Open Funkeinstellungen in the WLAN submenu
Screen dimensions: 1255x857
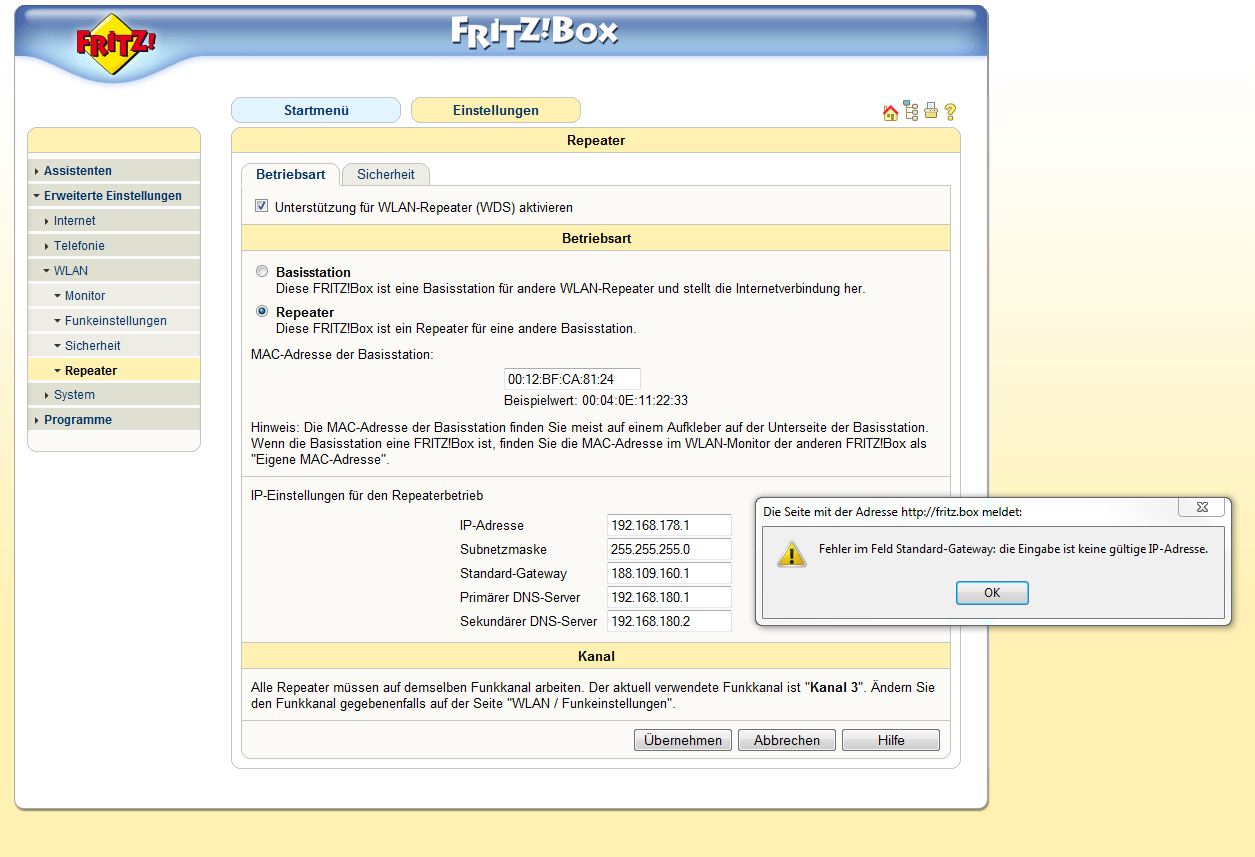click(x=115, y=321)
